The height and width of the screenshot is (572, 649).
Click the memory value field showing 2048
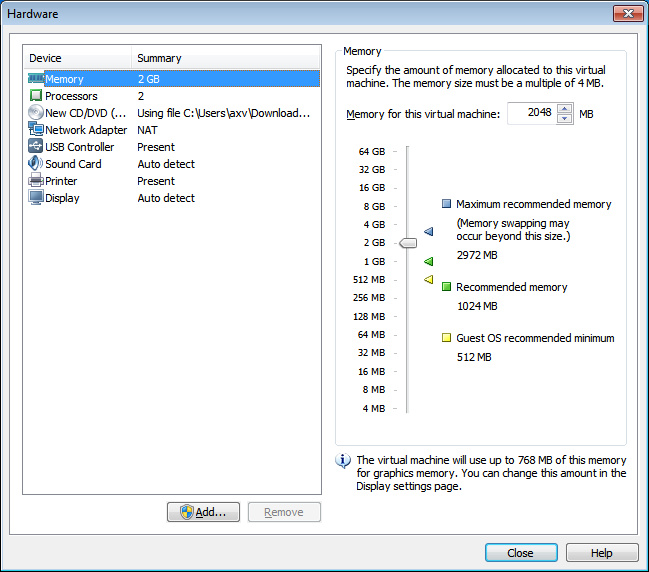tap(532, 113)
